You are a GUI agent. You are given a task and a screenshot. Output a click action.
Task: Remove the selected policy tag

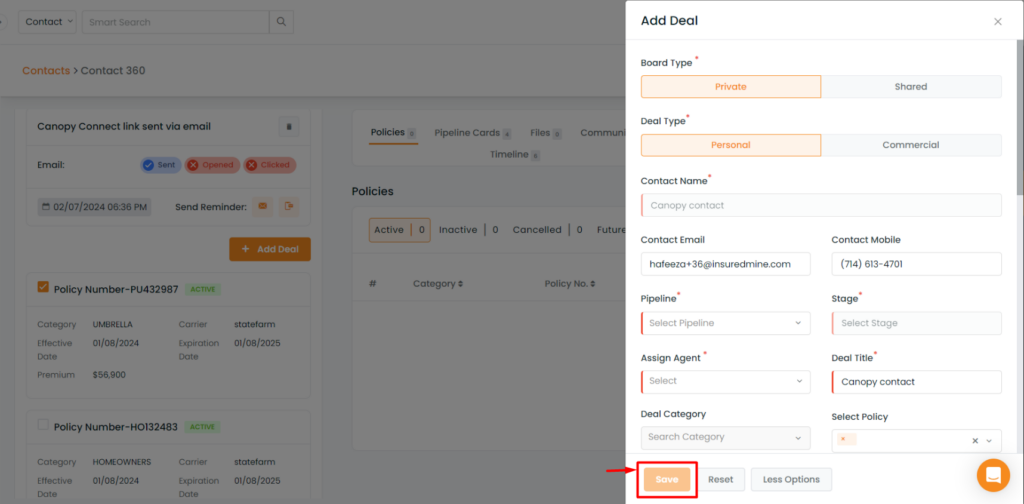tap(843, 439)
